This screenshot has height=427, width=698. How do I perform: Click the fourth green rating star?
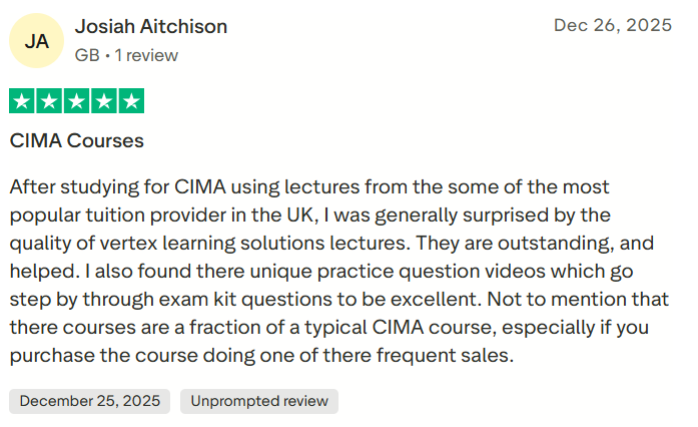103,101
